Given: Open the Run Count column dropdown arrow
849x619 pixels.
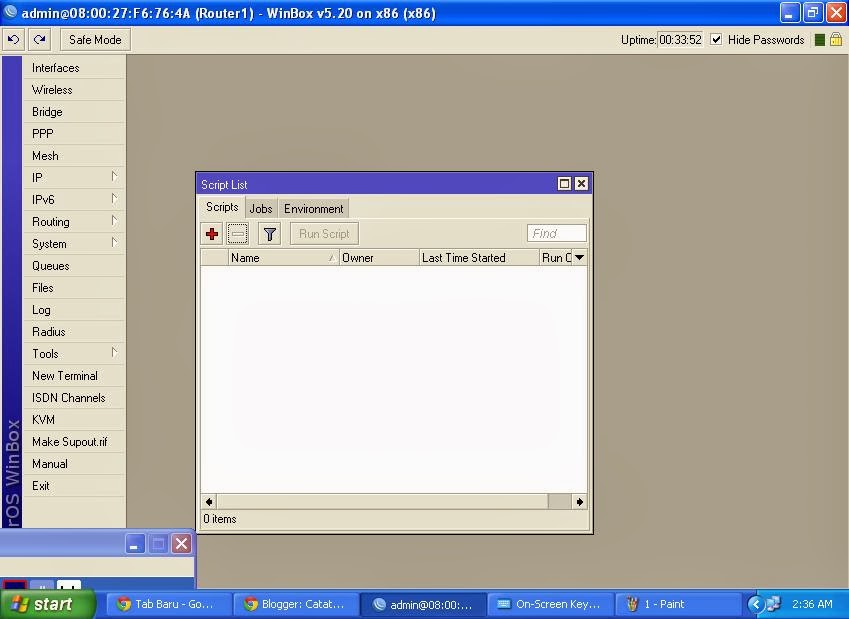Looking at the screenshot, I should [578, 257].
